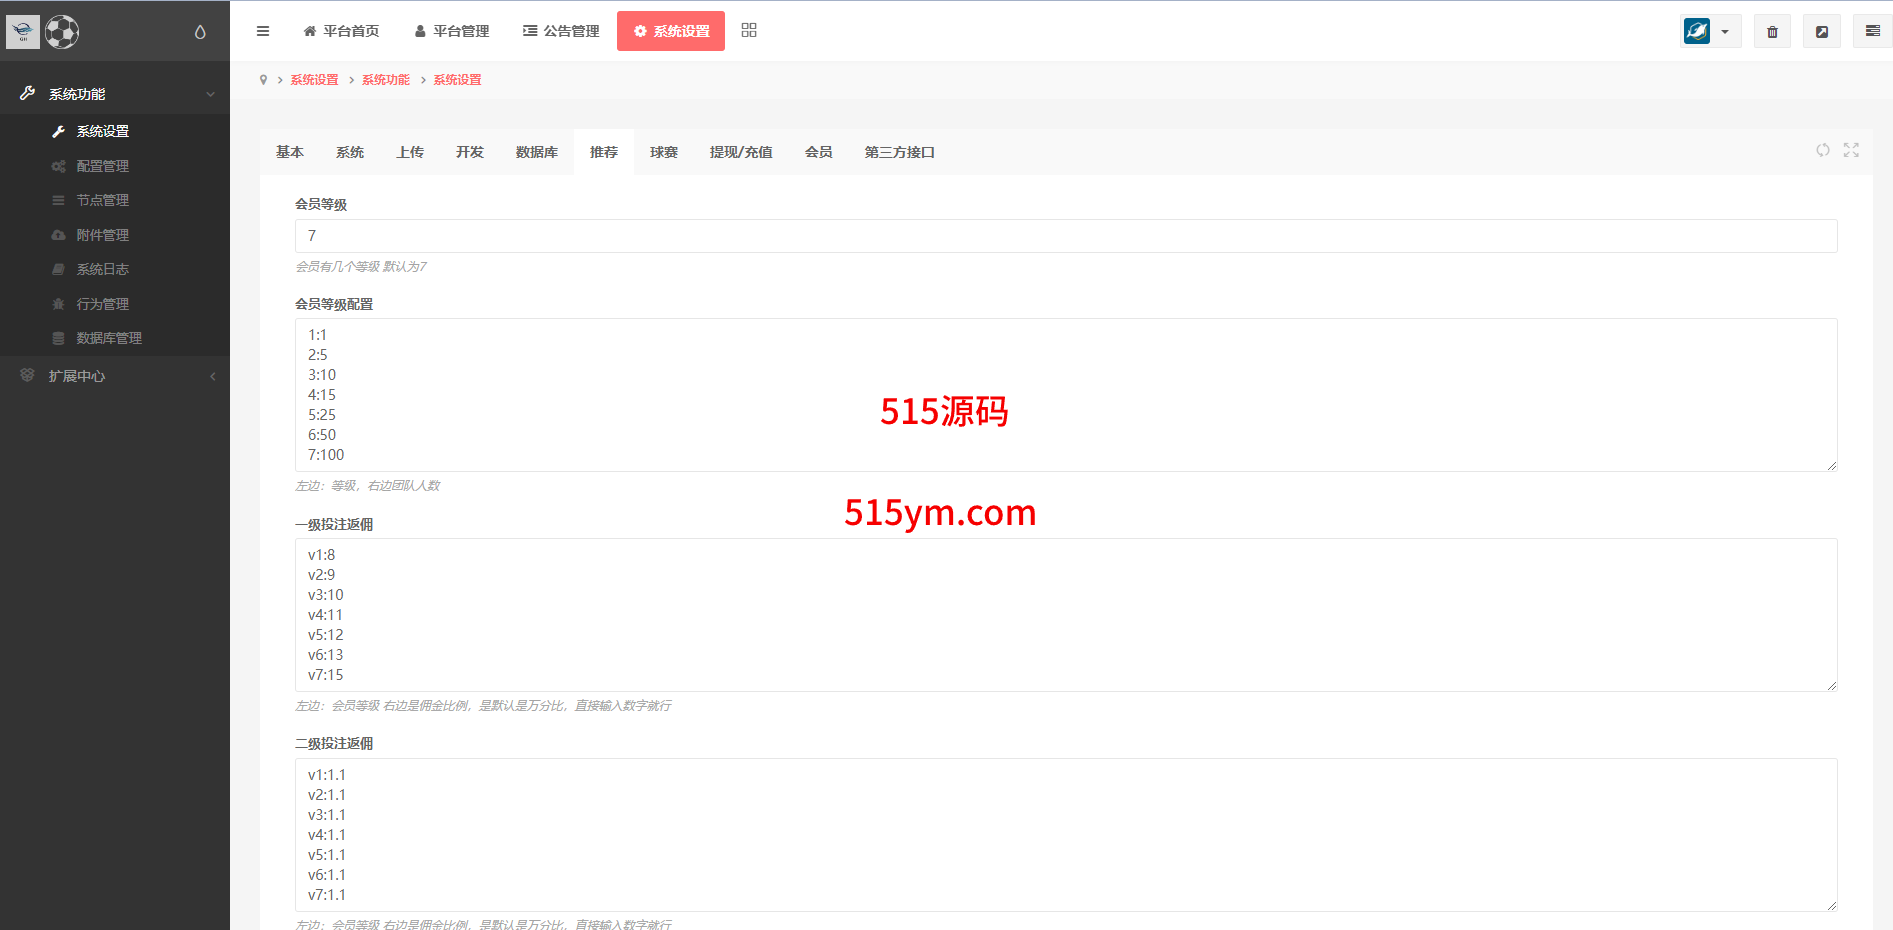Image resolution: width=1893 pixels, height=930 pixels.
Task: Click the soccer ball logo icon
Action: [62, 32]
